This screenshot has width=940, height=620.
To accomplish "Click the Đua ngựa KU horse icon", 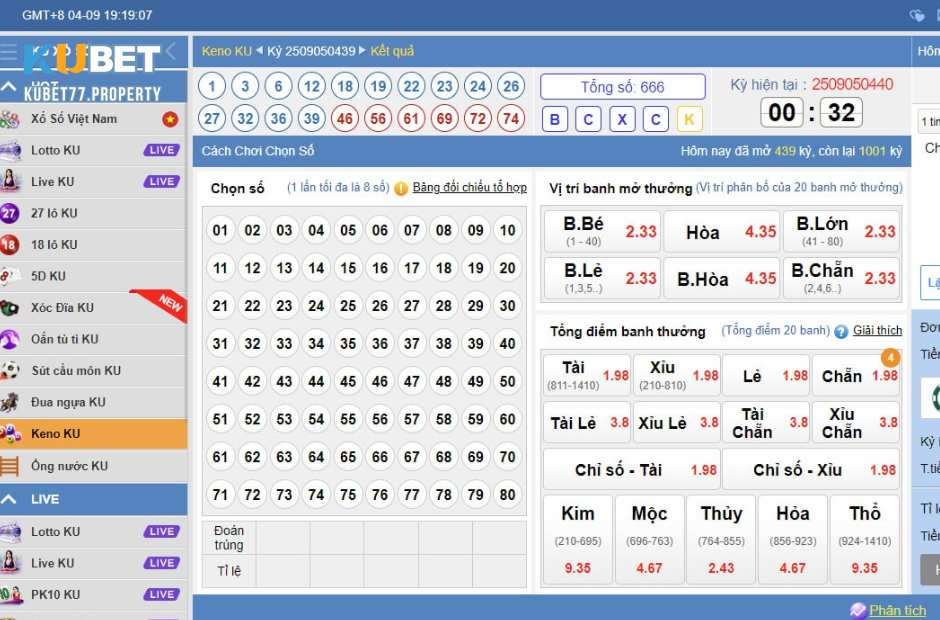I will pyautogui.click(x=9, y=402).
